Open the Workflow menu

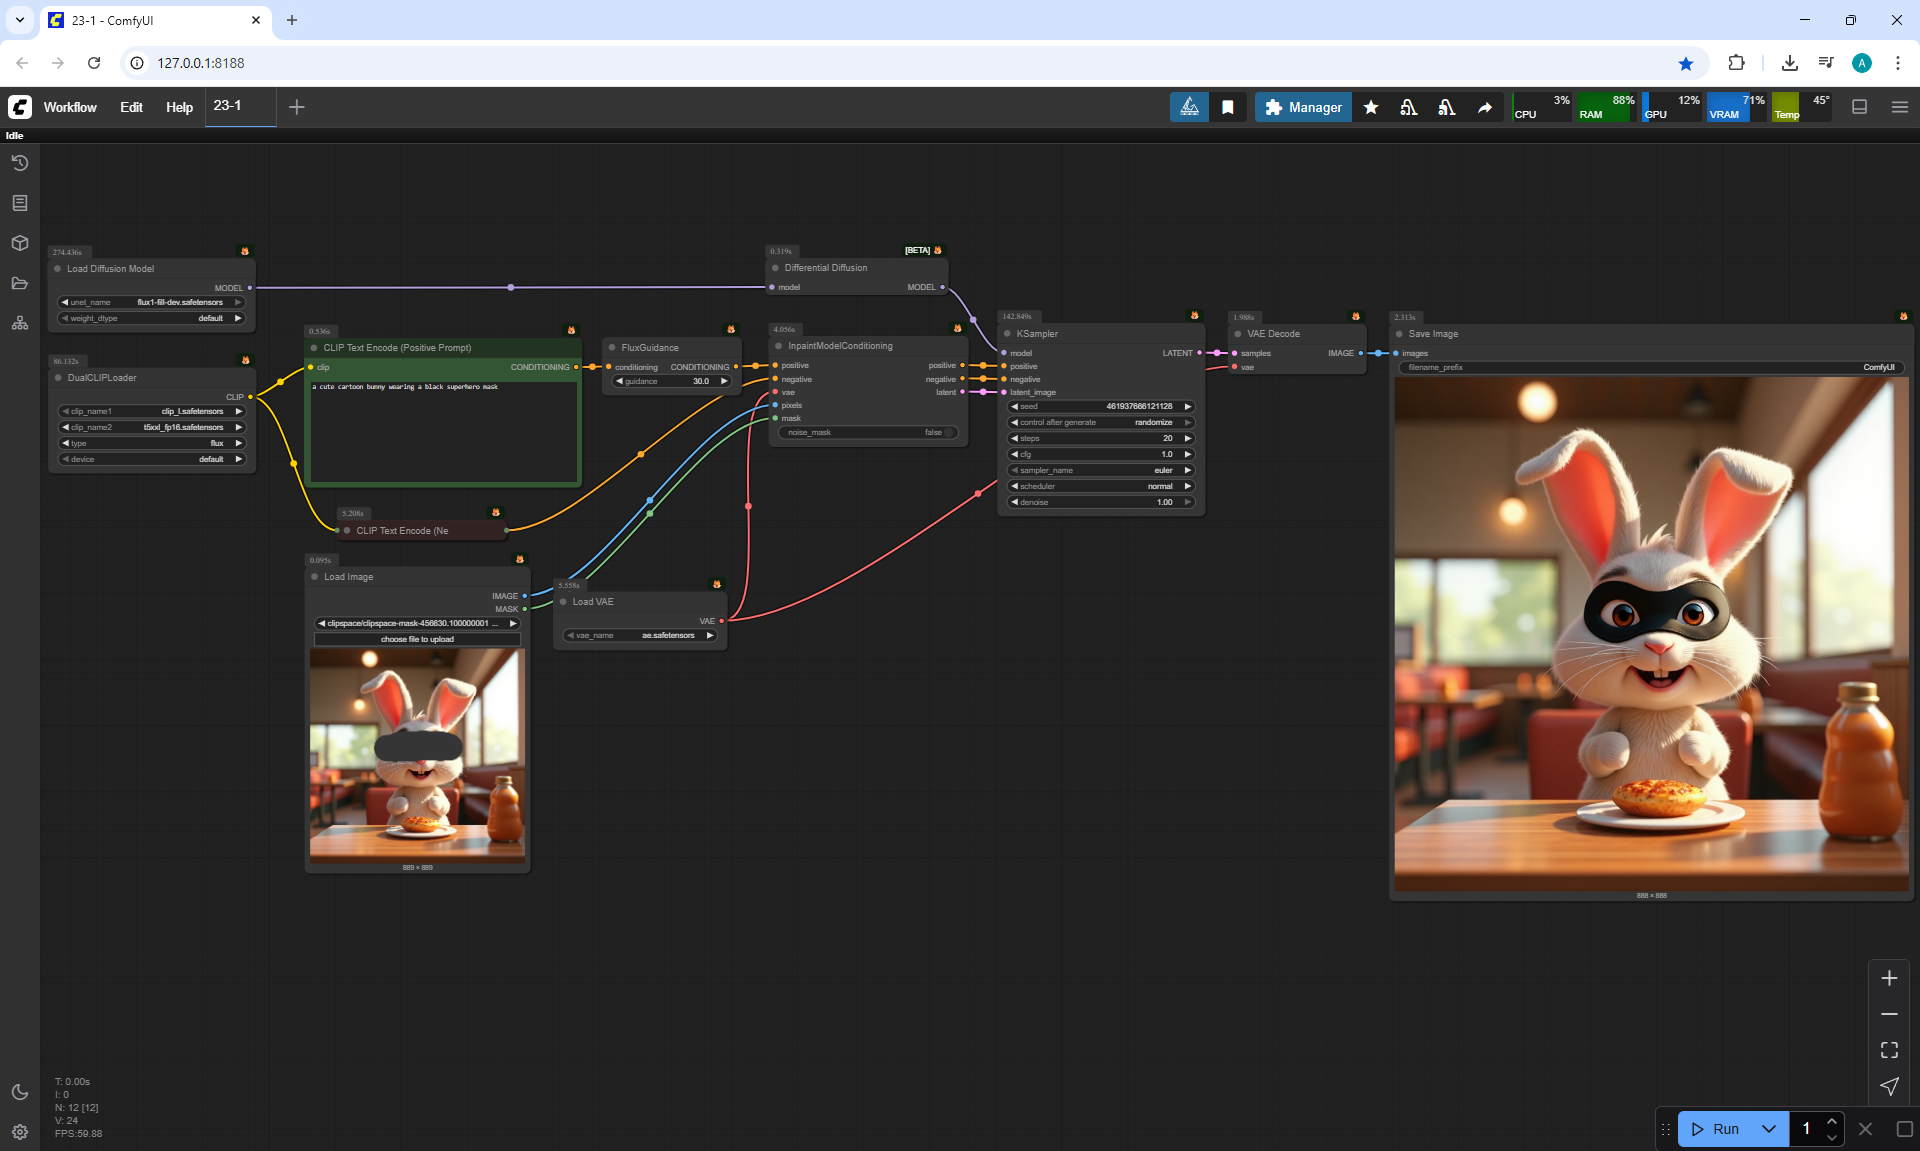tap(70, 107)
